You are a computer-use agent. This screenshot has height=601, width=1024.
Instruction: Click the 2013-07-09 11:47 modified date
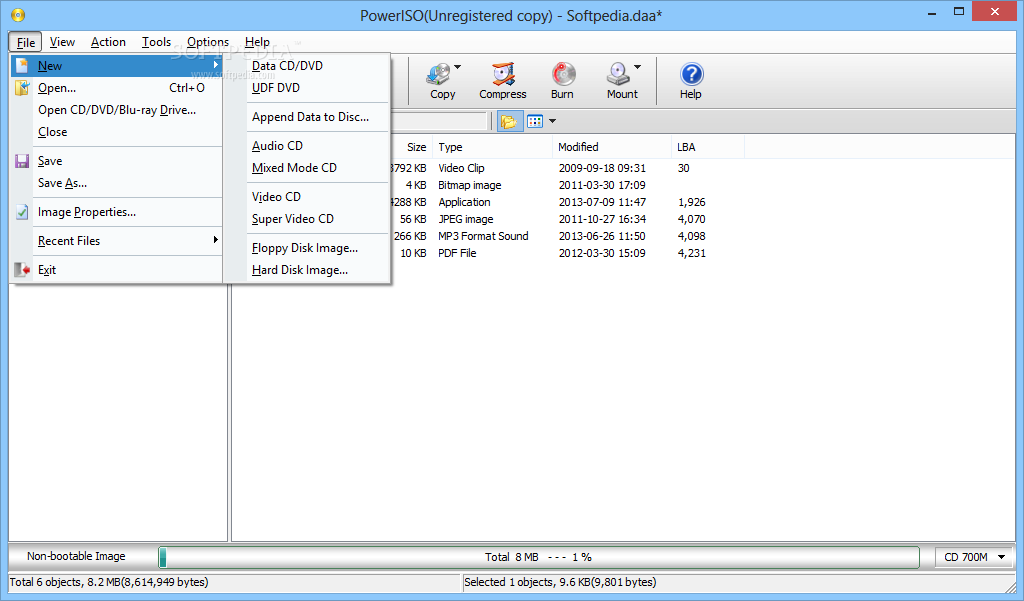602,202
